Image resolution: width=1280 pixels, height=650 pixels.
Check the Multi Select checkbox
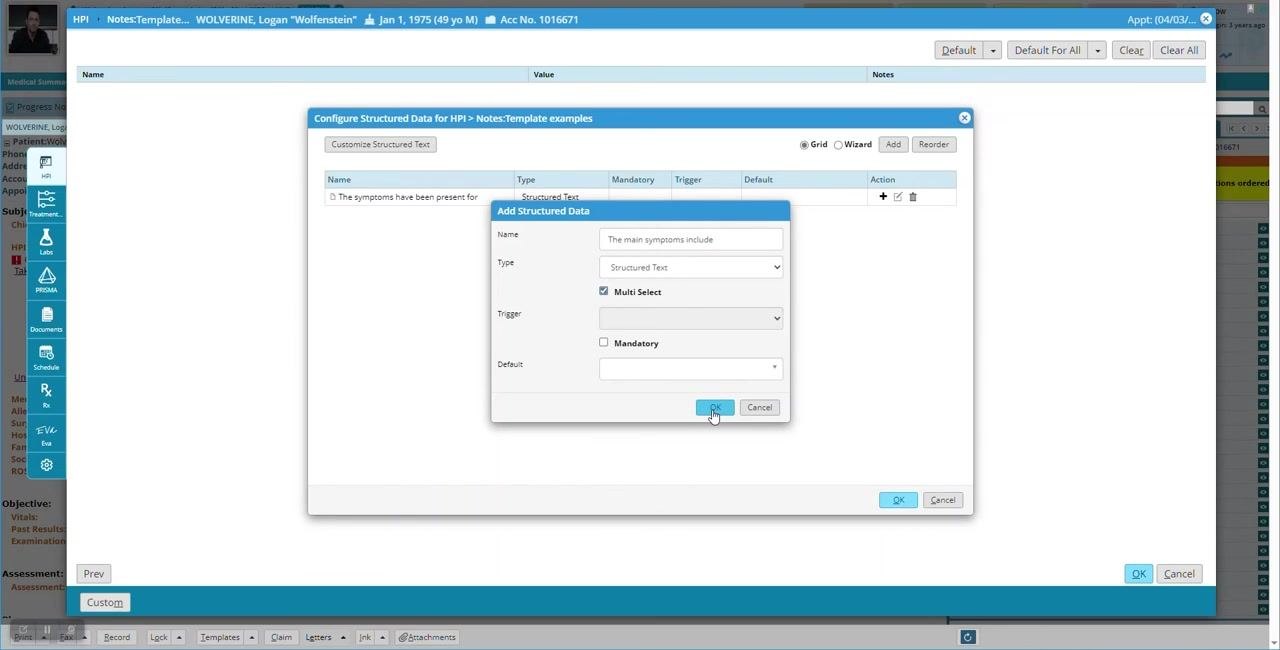(x=604, y=291)
